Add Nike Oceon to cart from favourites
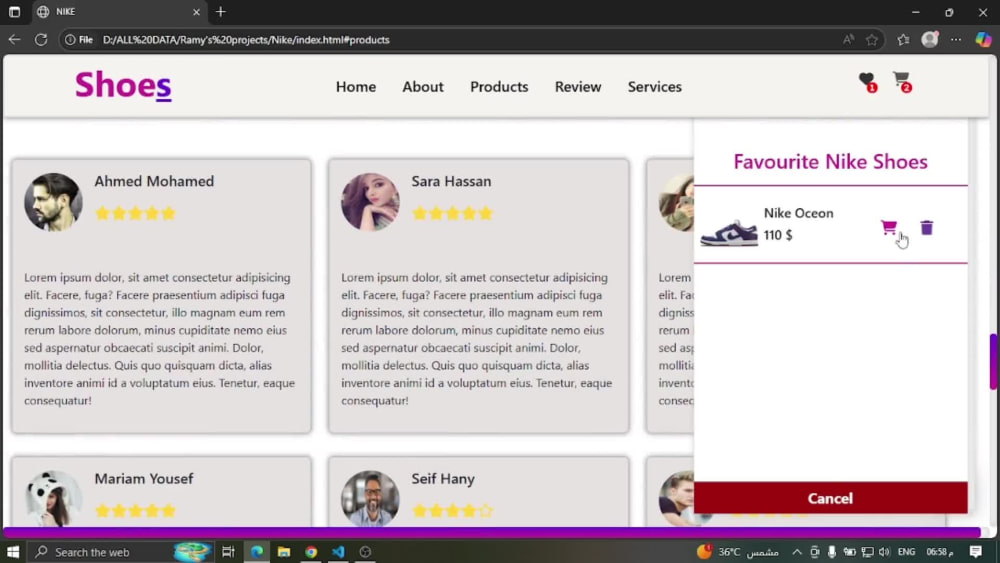The height and width of the screenshot is (563, 1000). (x=888, y=227)
